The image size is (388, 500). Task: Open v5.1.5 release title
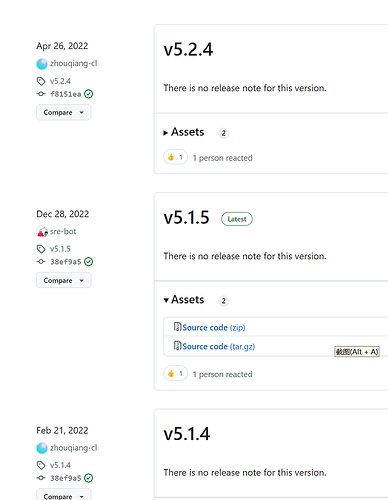click(186, 218)
